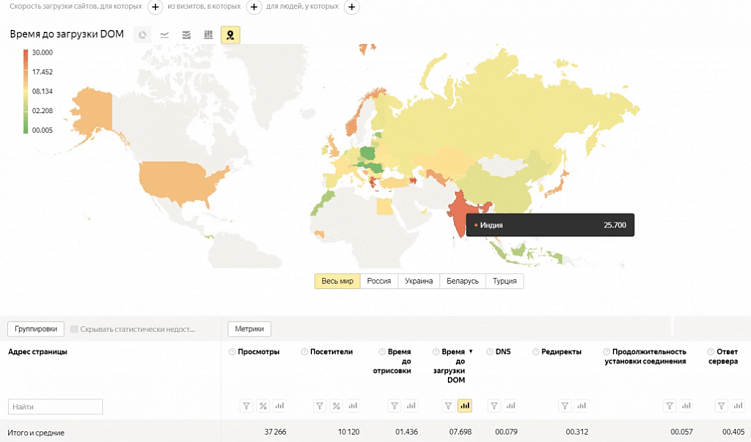Switch to column chart view
751x442 pixels.
point(208,35)
